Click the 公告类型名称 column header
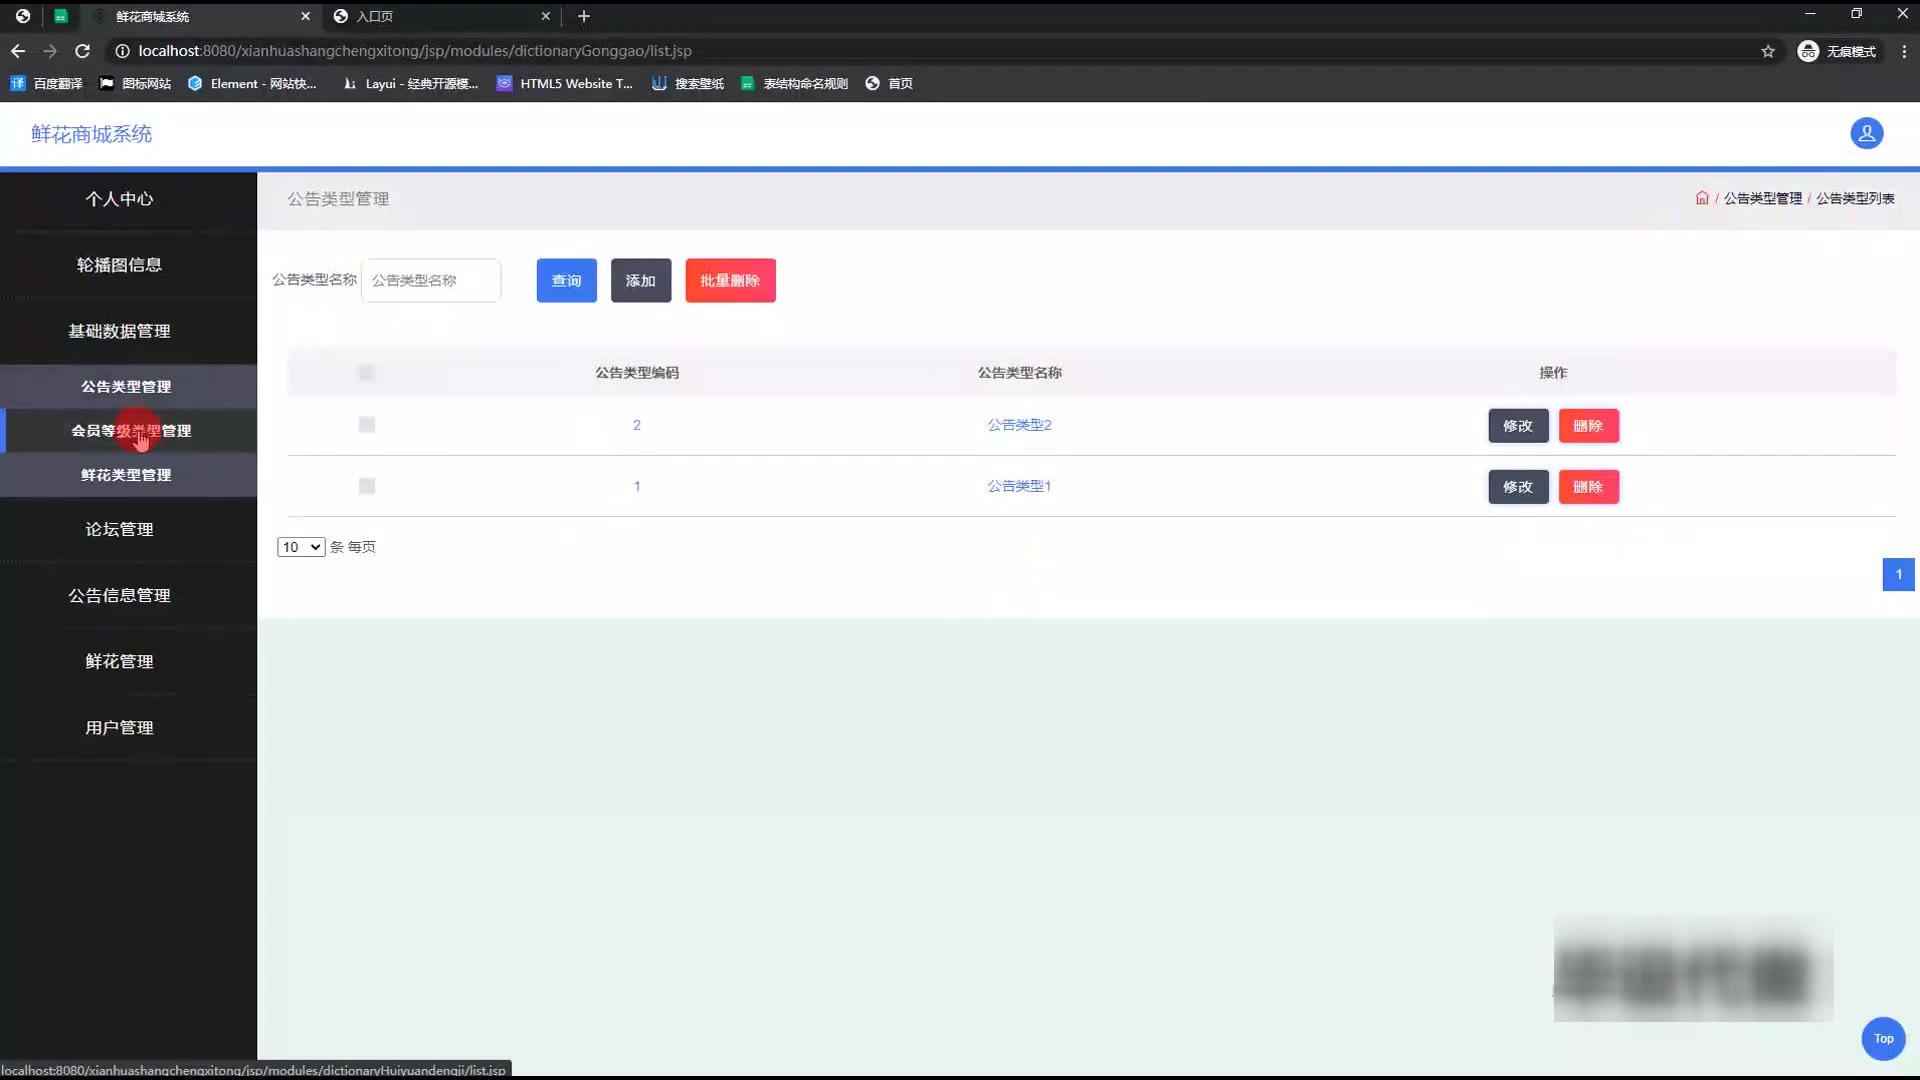 (x=1020, y=373)
